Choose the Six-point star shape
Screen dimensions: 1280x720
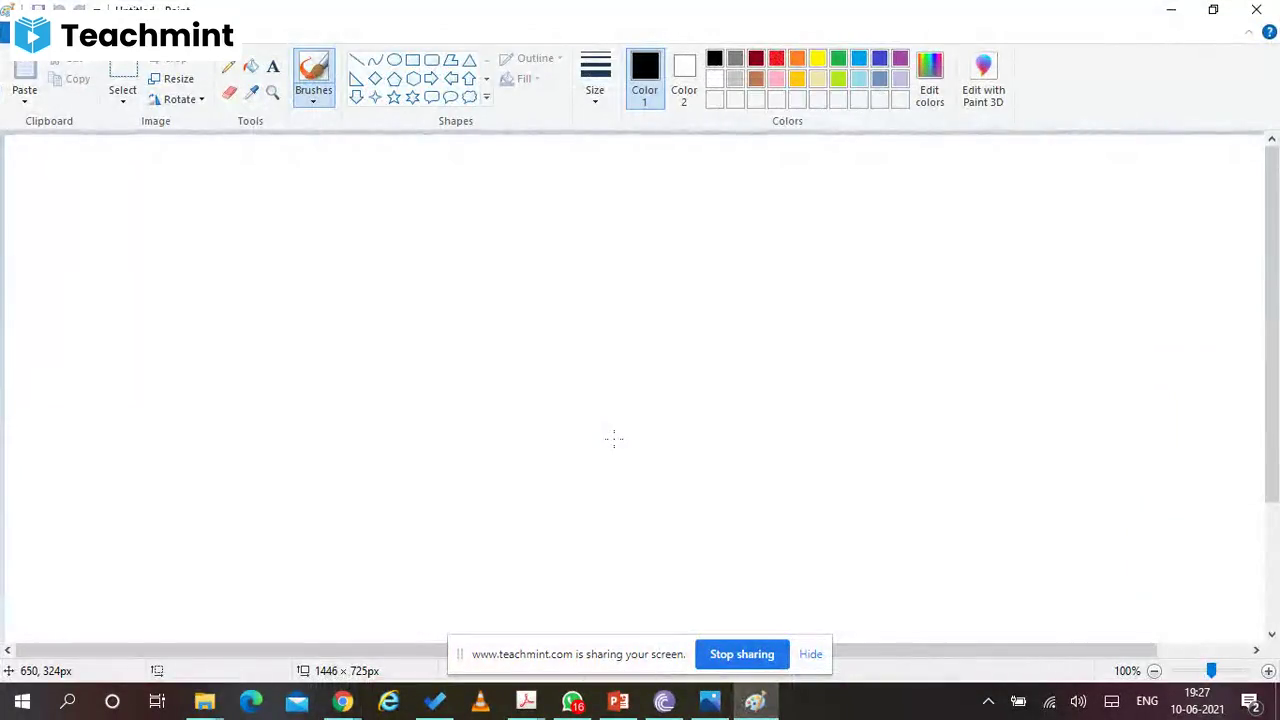click(413, 97)
